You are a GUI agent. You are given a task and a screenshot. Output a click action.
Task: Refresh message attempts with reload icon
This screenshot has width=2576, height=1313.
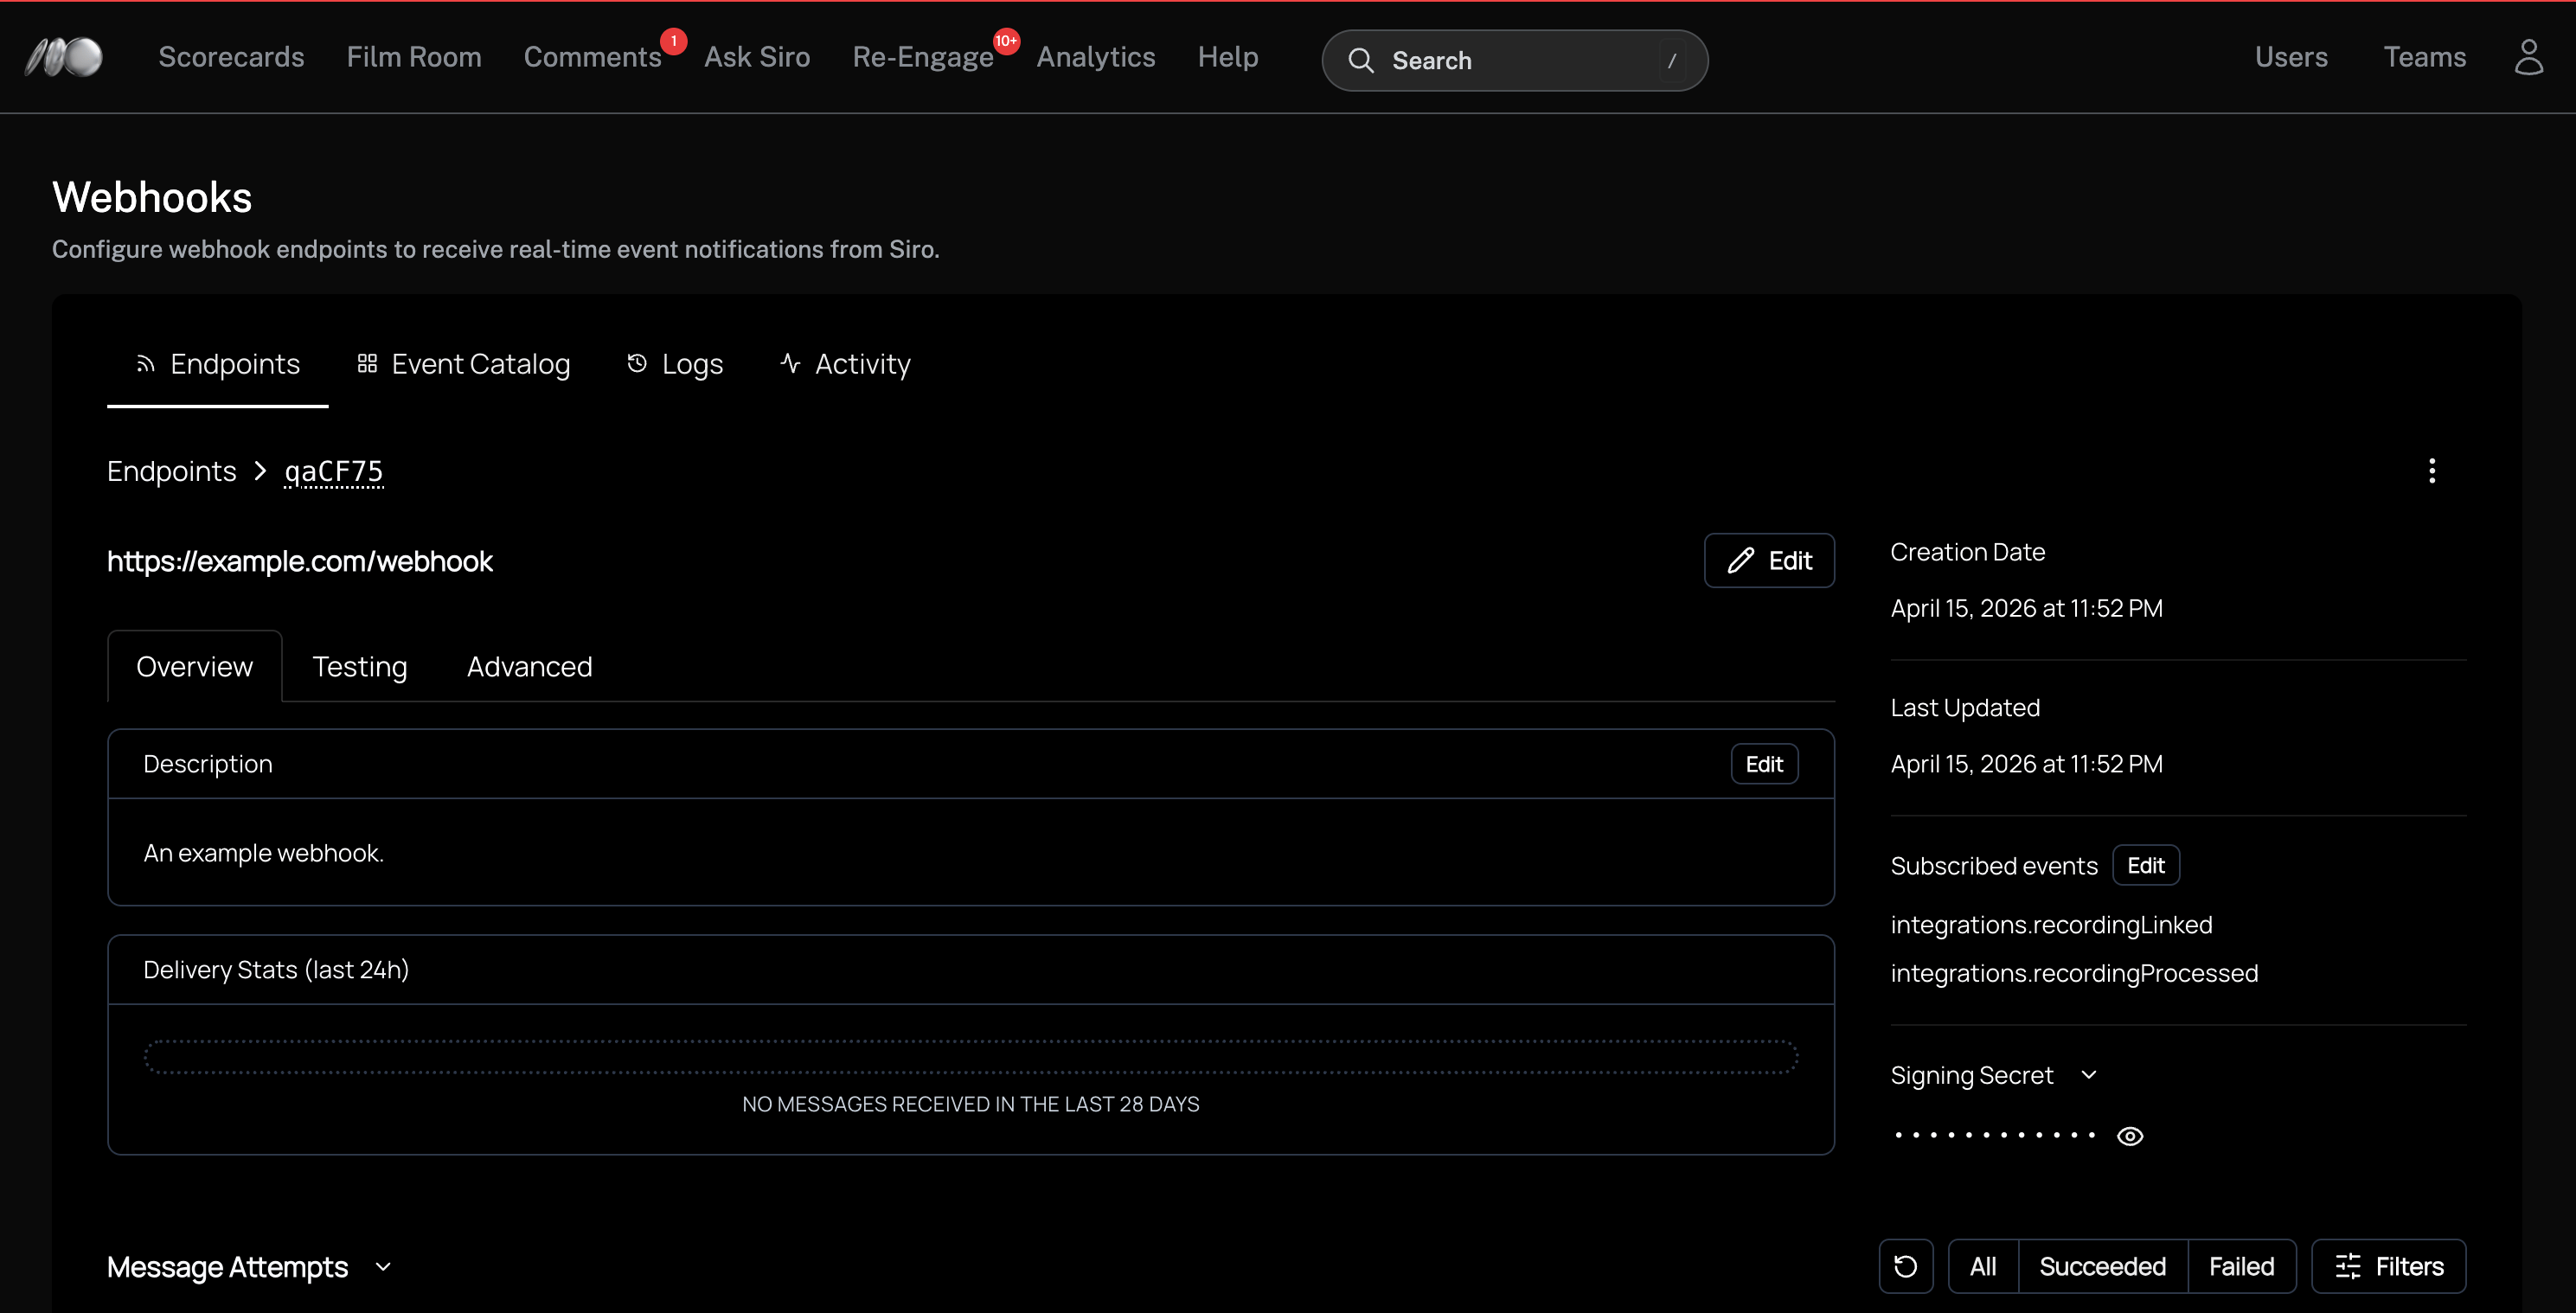pos(1906,1266)
